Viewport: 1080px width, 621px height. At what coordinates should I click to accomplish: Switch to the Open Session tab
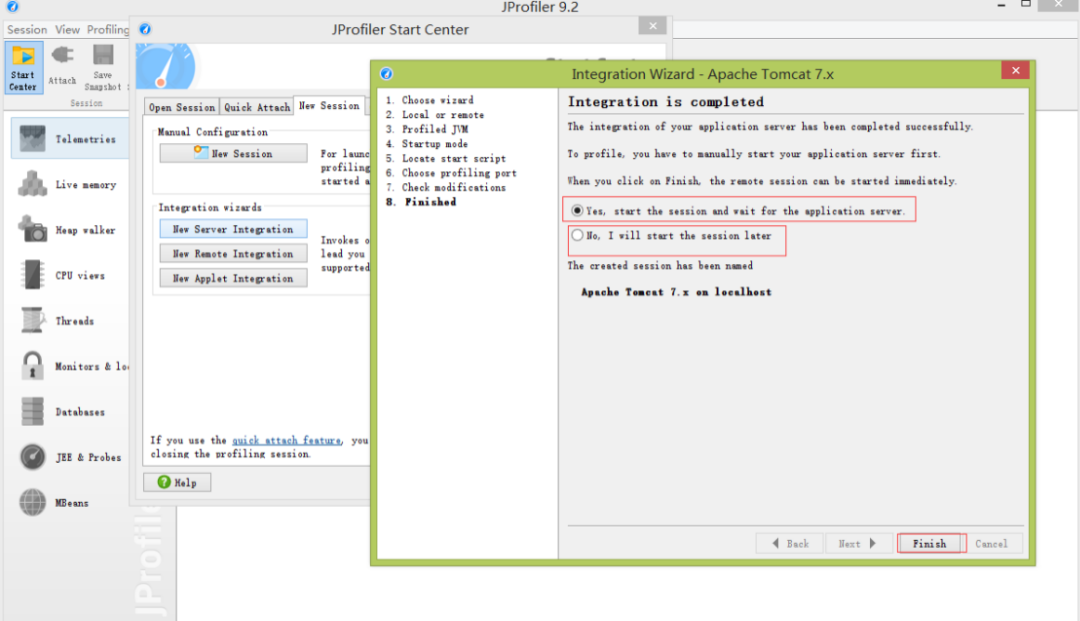pyautogui.click(x=182, y=107)
